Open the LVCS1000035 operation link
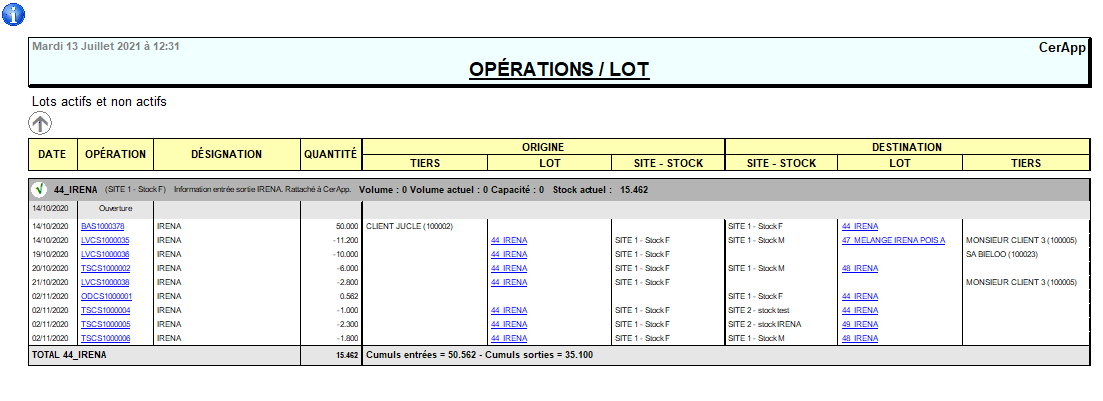 (105, 240)
